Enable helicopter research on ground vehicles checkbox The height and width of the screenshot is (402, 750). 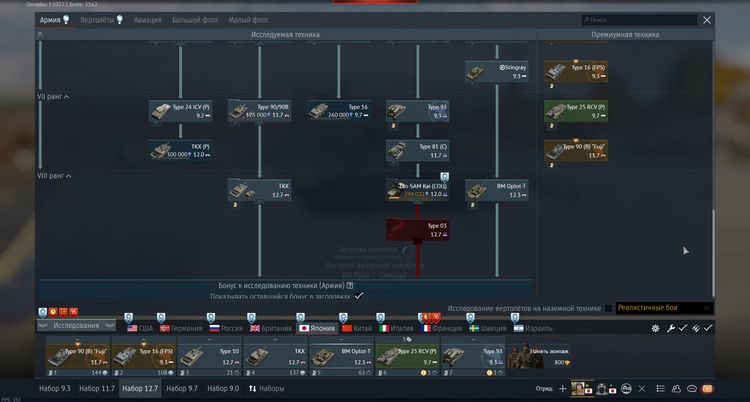pyautogui.click(x=608, y=308)
